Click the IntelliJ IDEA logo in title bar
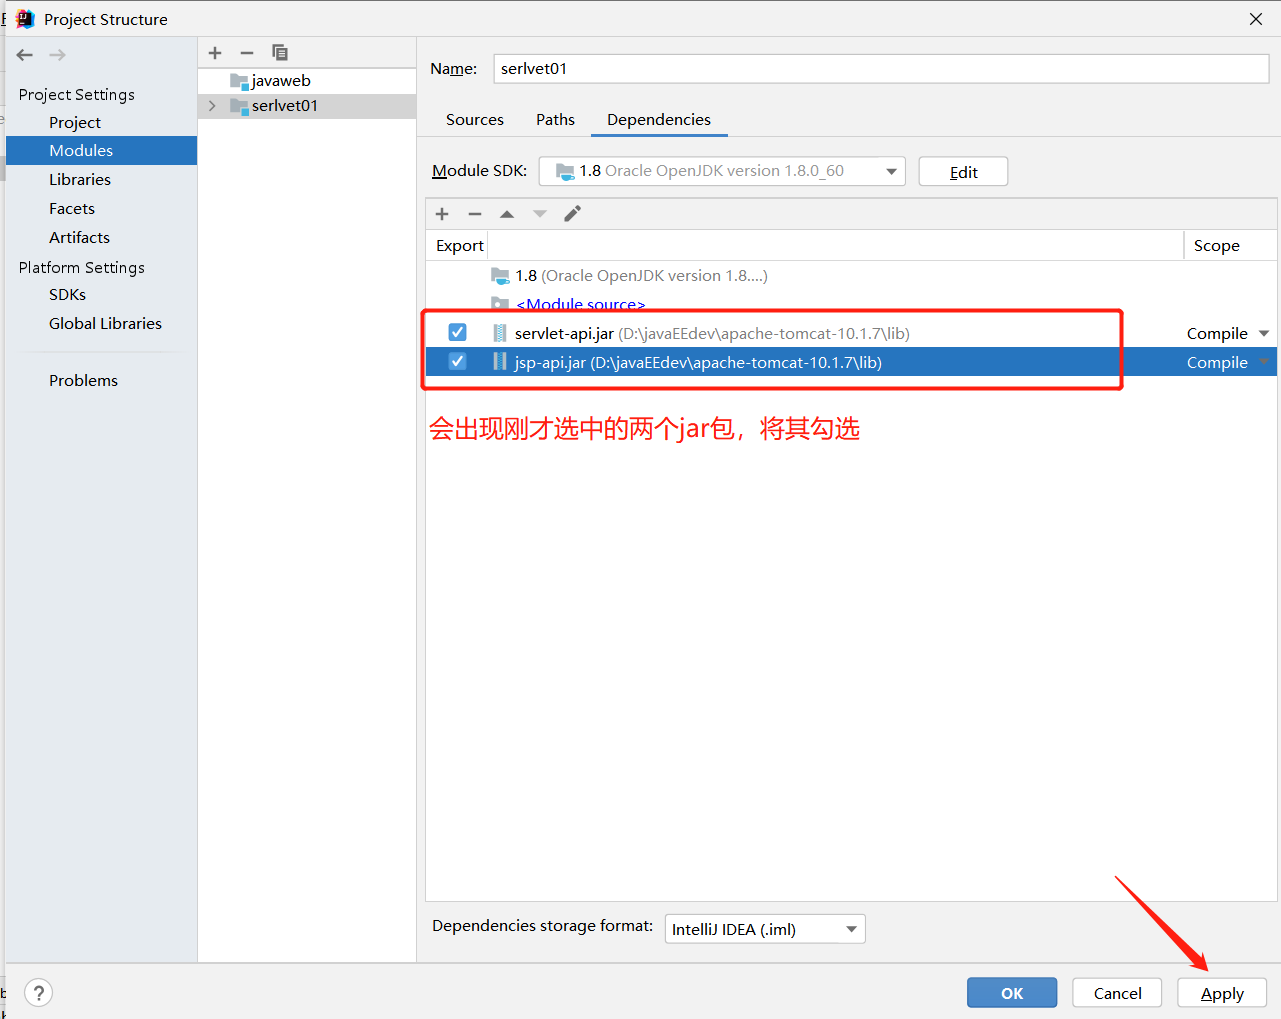The width and height of the screenshot is (1281, 1019). [25, 19]
